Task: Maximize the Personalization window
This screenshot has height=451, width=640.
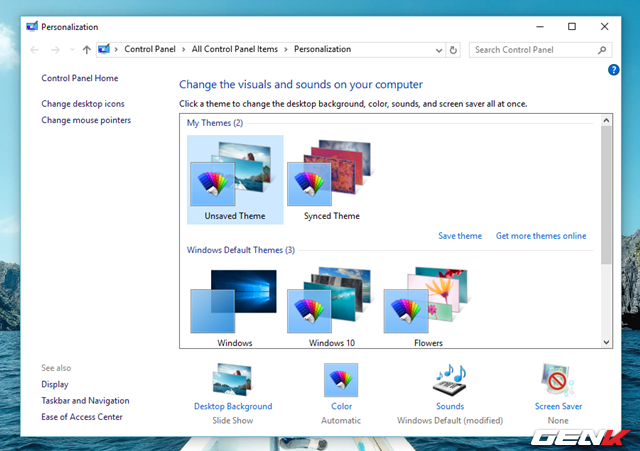Action: [x=572, y=27]
